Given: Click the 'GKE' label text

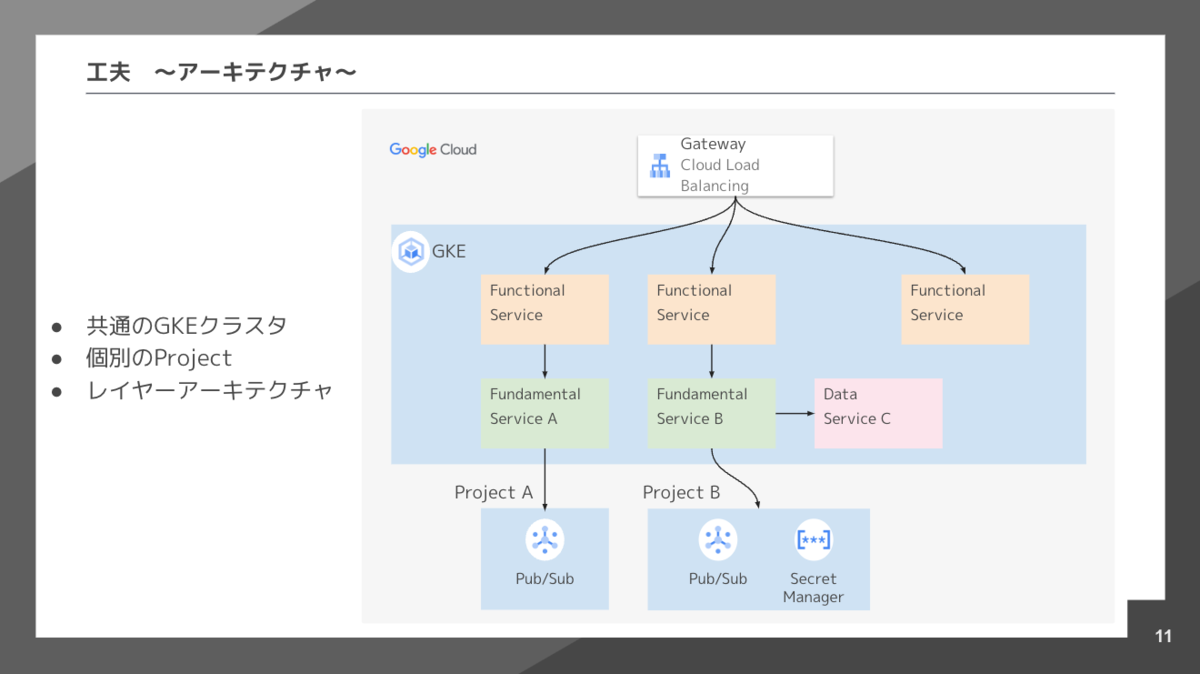Looking at the screenshot, I should (449, 252).
